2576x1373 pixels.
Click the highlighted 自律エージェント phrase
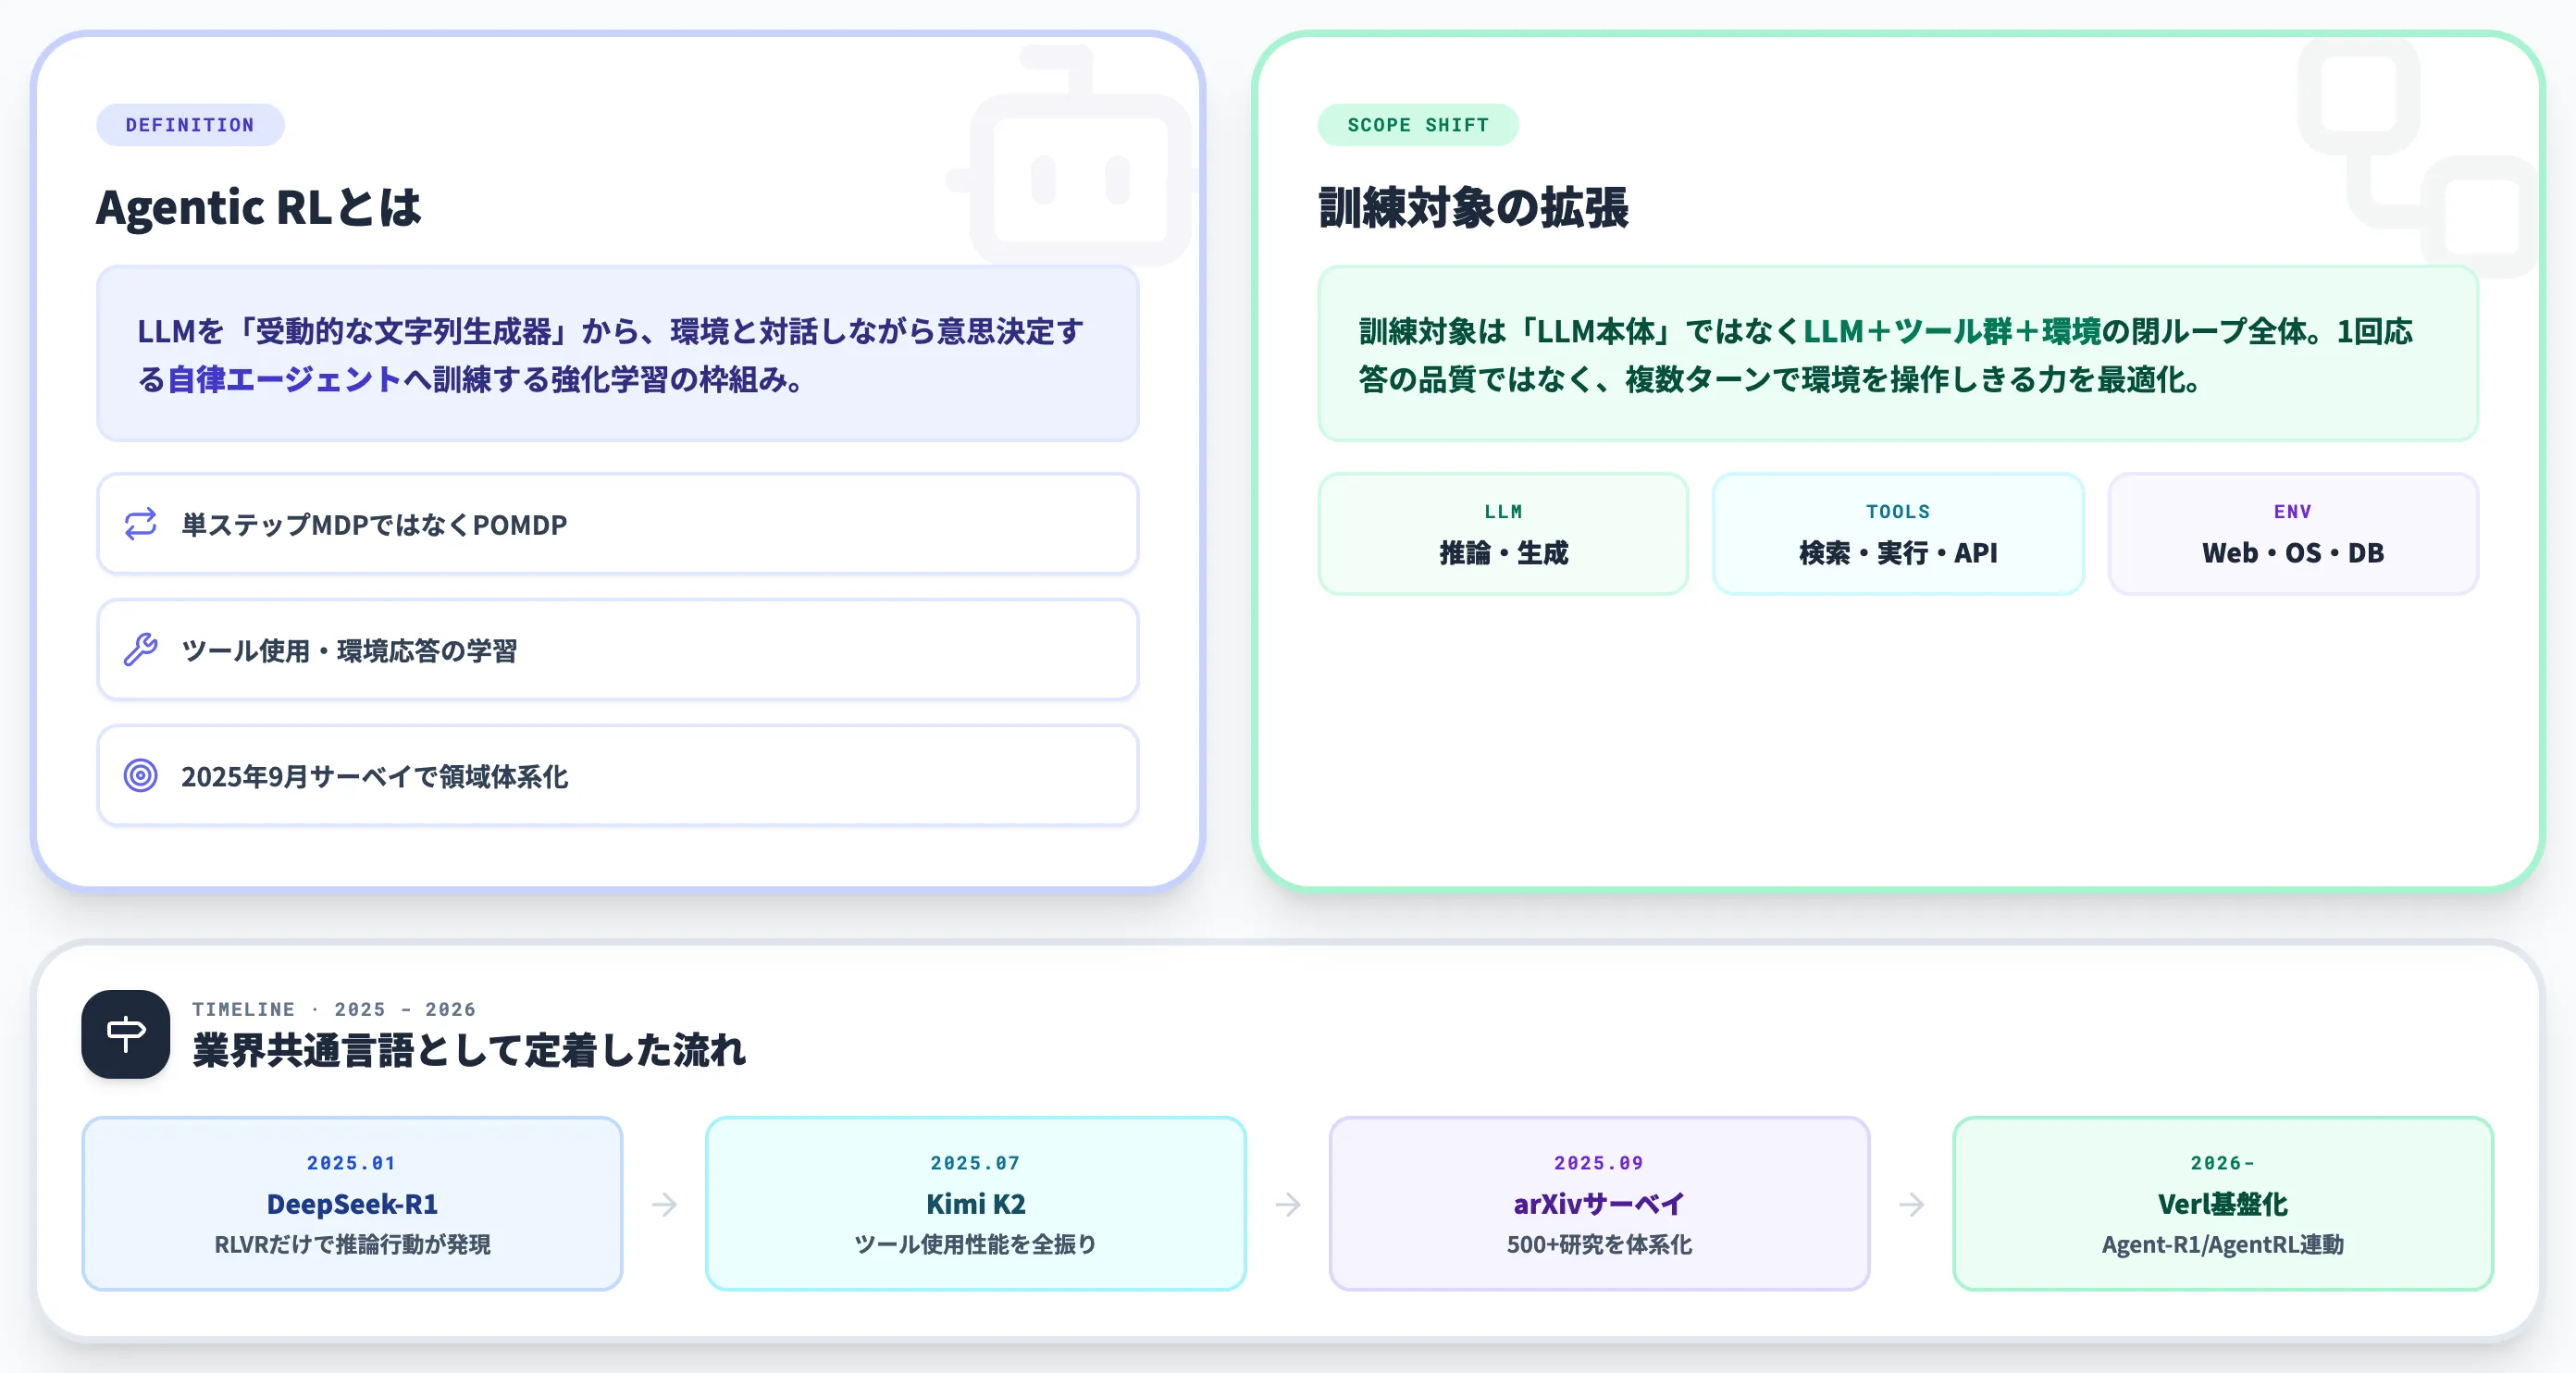pyautogui.click(x=285, y=380)
